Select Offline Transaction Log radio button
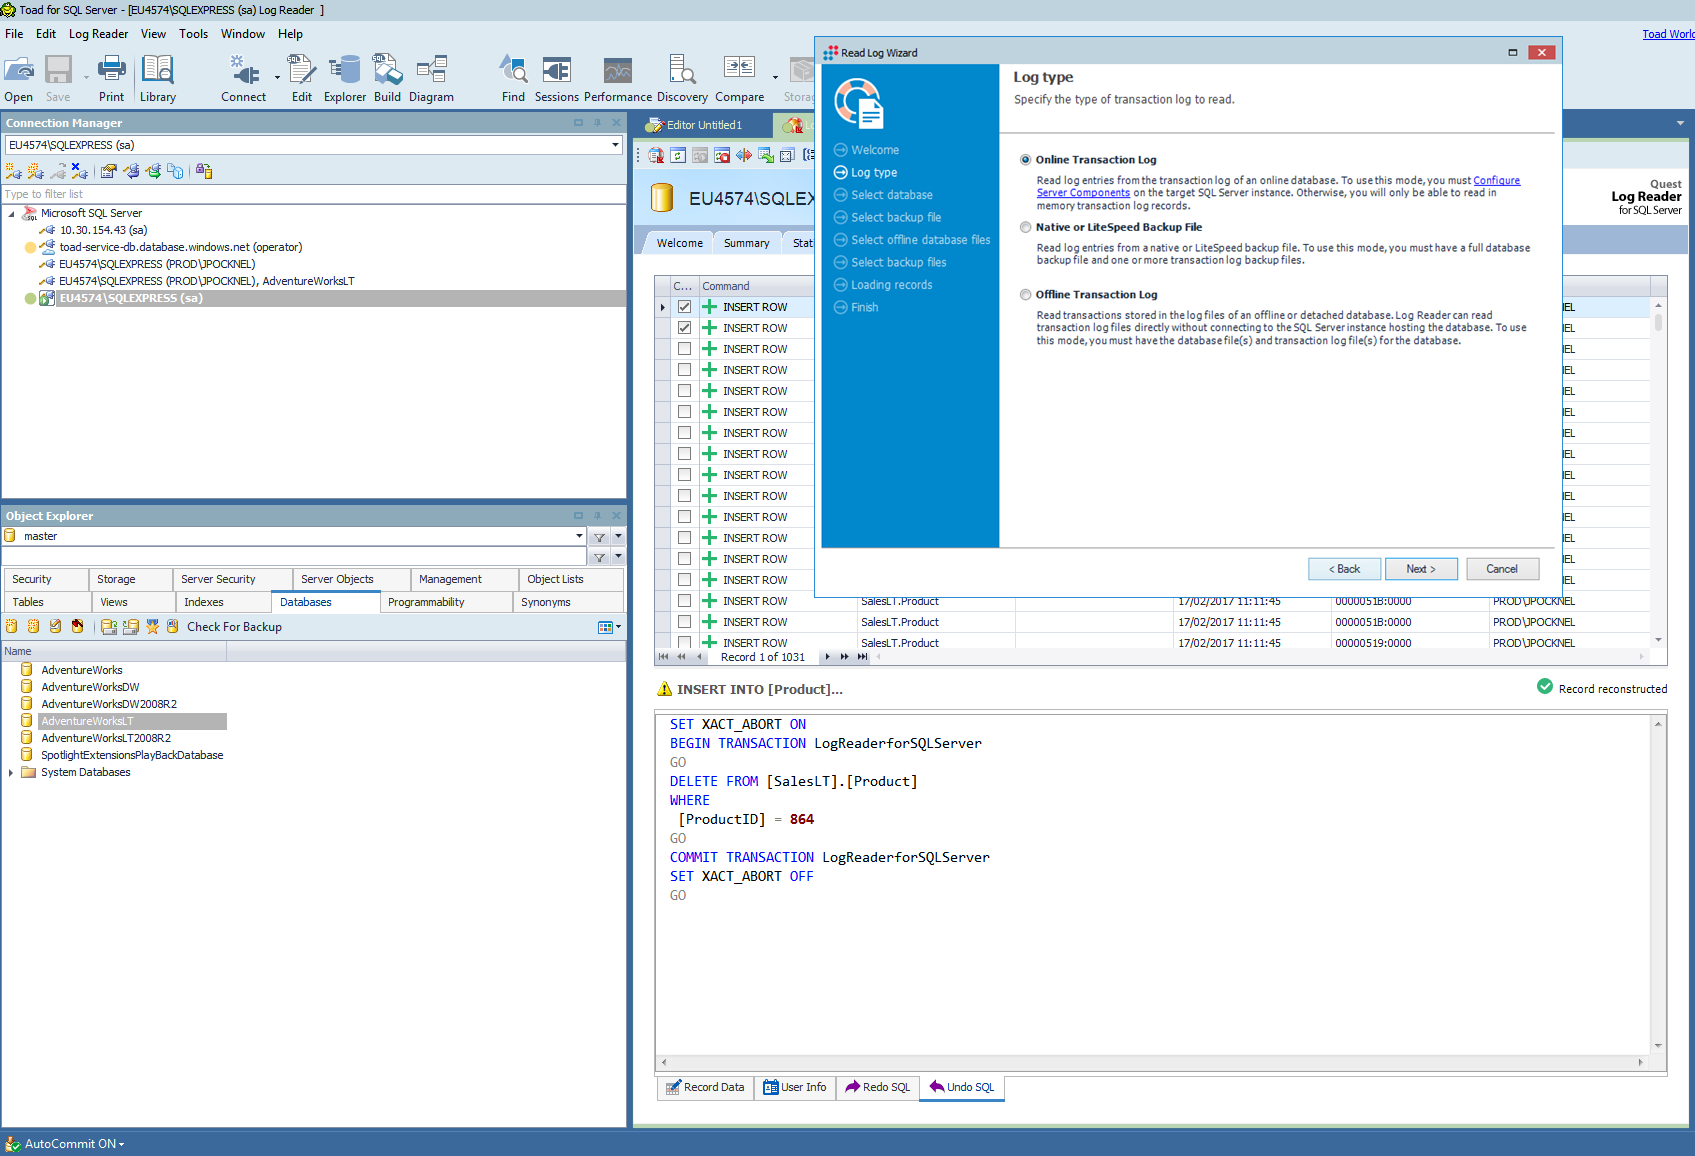 click(x=1025, y=295)
